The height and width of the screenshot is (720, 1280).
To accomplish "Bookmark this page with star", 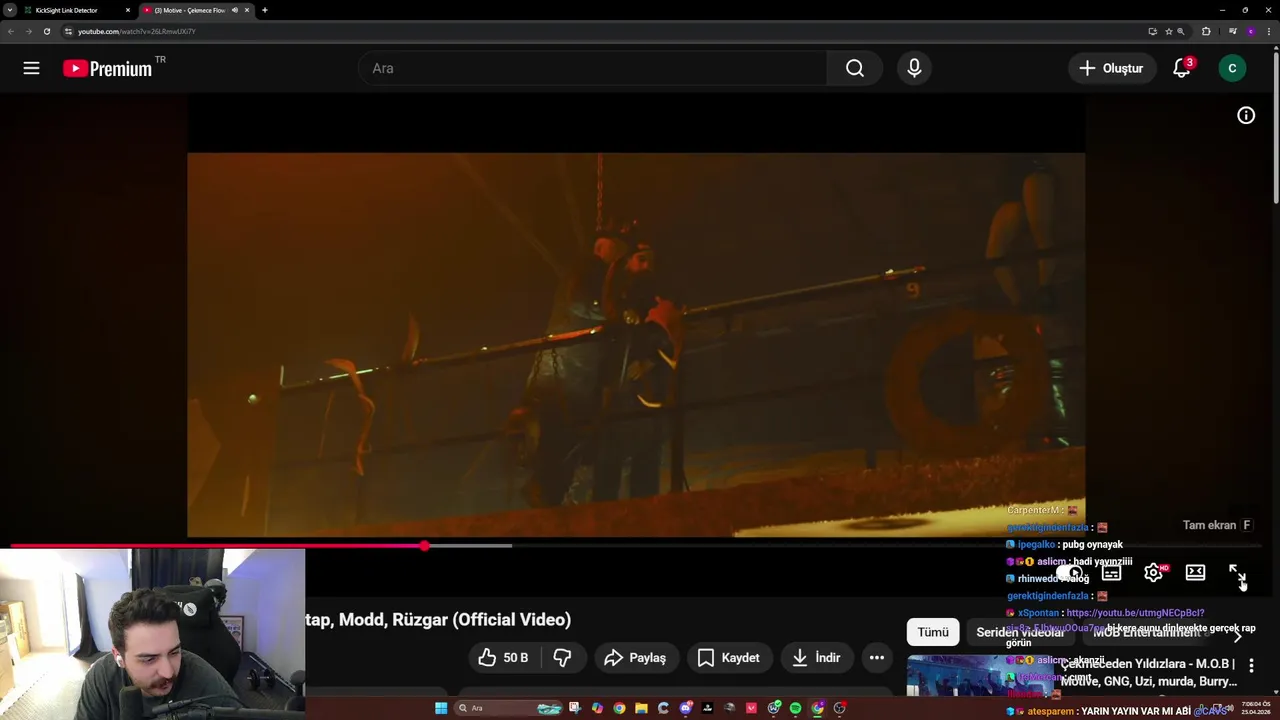I will coord(1168,31).
